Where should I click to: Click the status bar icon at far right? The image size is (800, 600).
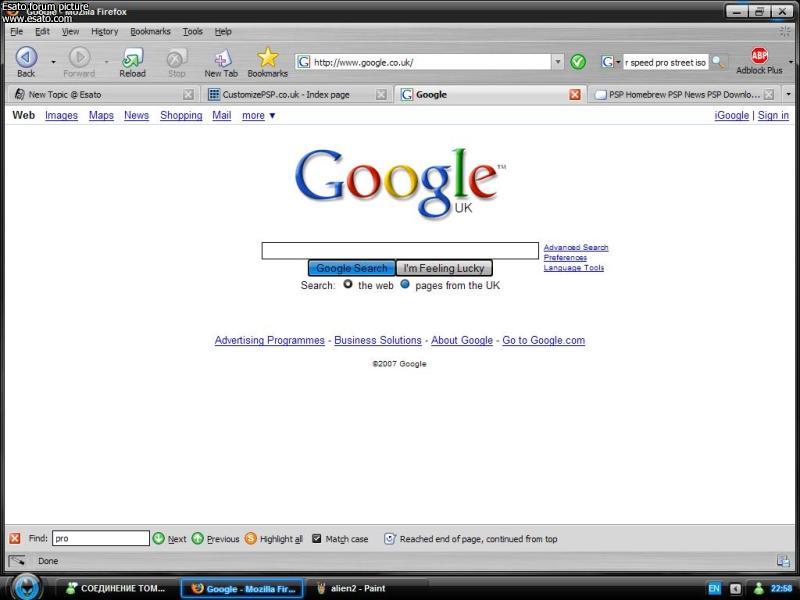point(783,561)
